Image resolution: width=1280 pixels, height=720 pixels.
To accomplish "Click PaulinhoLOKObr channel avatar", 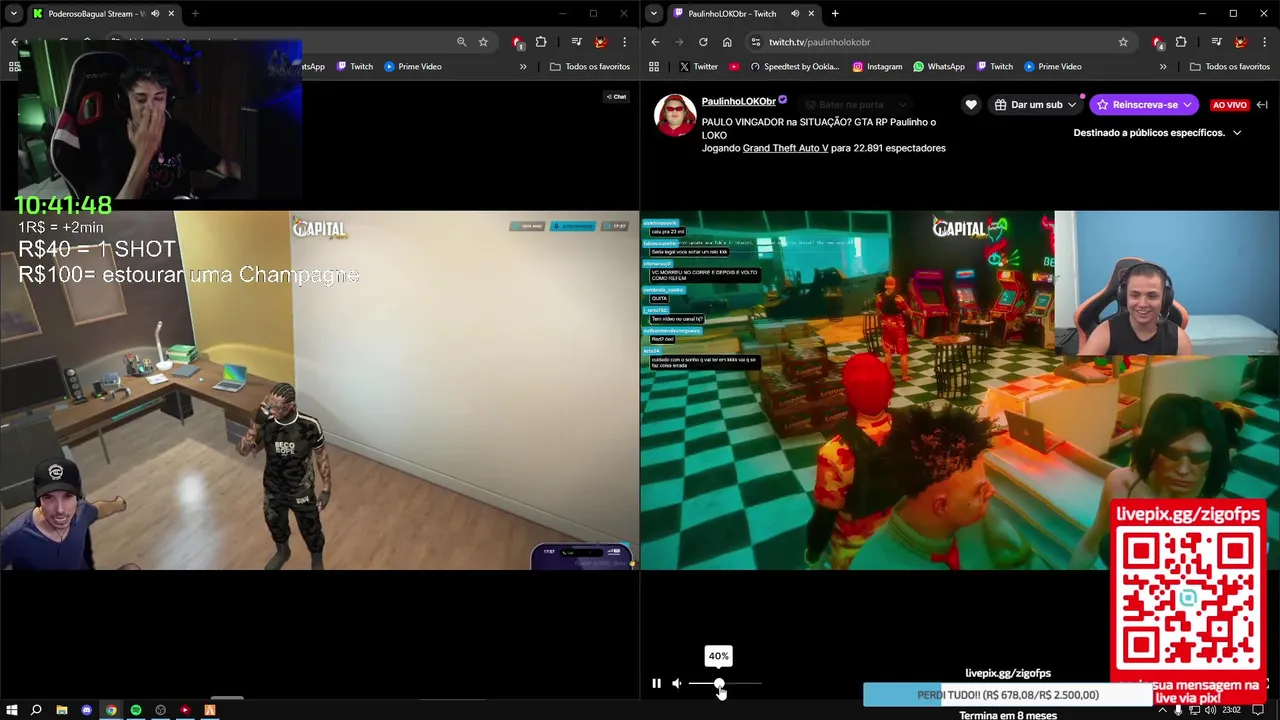I will 675,115.
